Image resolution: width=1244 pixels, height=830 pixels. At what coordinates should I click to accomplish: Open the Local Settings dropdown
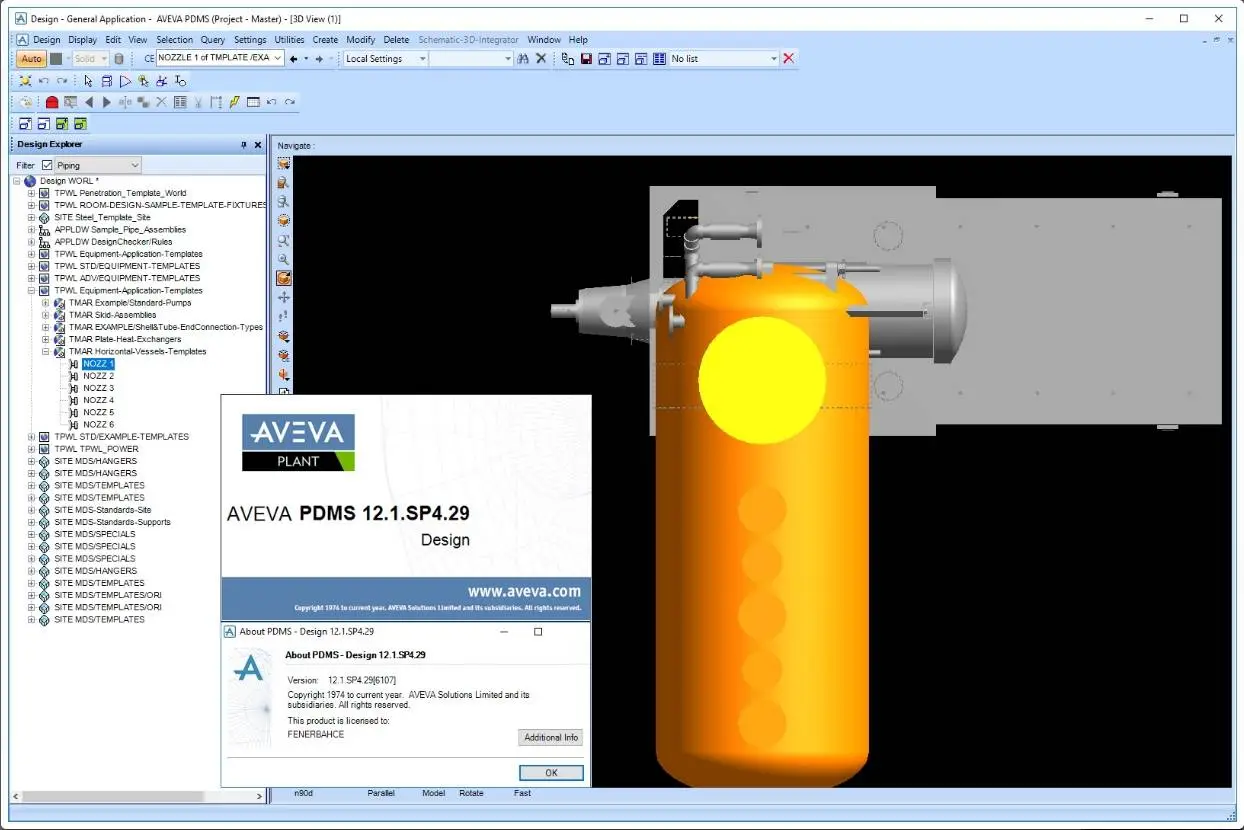coord(422,59)
